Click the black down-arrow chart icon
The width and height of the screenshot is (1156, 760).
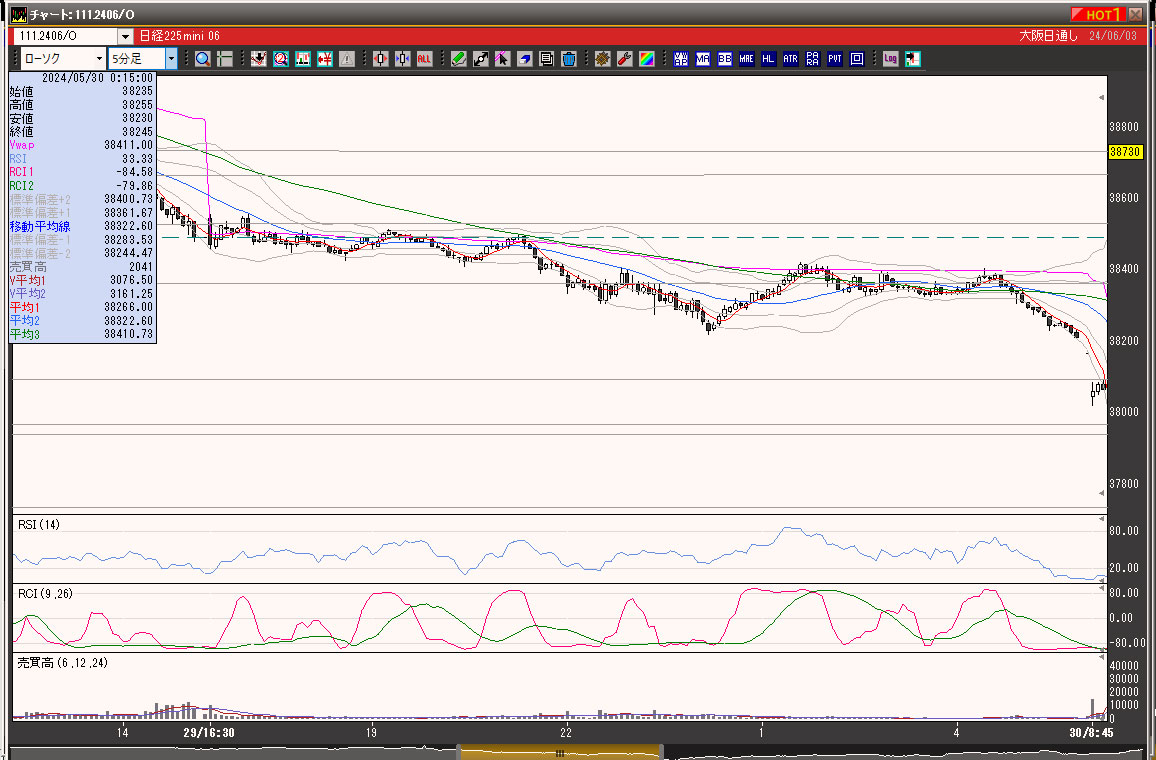tap(258, 59)
